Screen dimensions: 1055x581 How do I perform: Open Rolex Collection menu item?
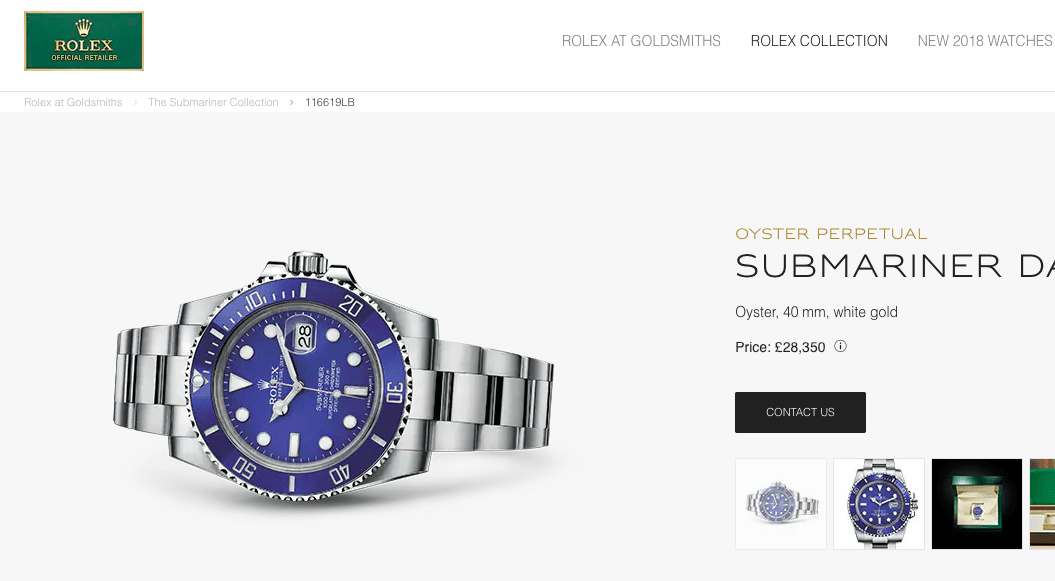(819, 41)
